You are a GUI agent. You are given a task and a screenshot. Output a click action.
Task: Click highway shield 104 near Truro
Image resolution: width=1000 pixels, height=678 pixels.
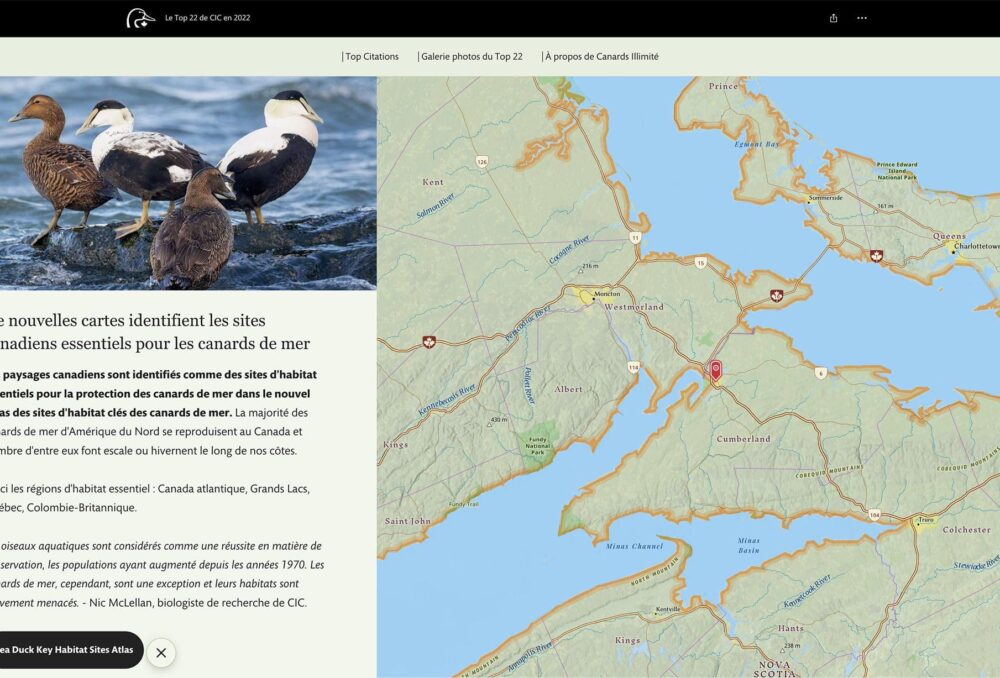[874, 515]
